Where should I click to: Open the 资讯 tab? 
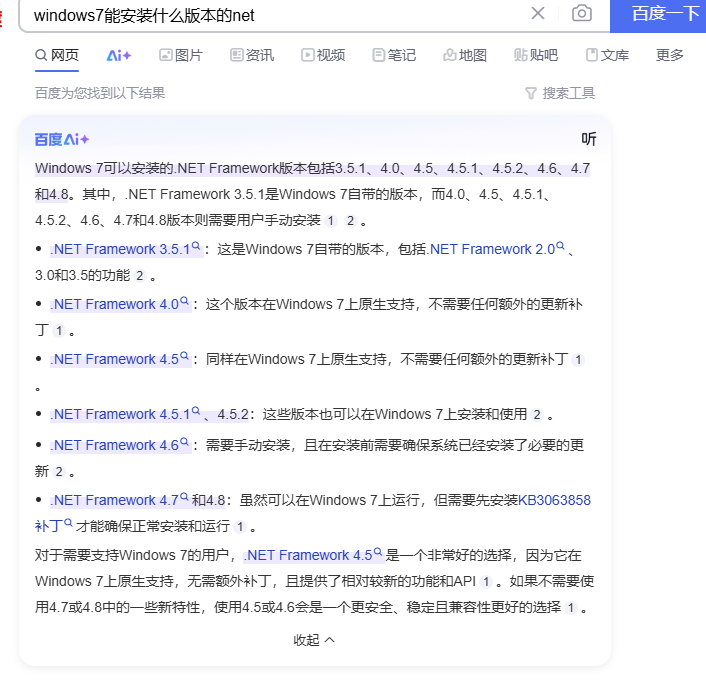pos(252,55)
